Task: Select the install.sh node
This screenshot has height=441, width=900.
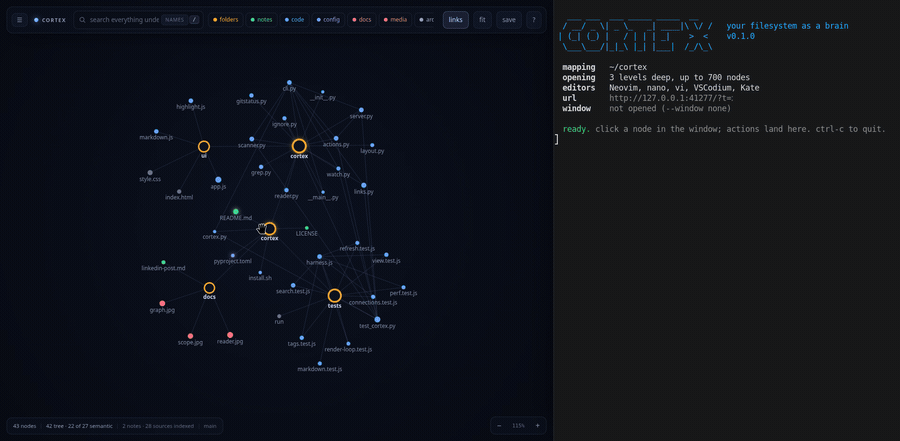Action: pos(260,273)
